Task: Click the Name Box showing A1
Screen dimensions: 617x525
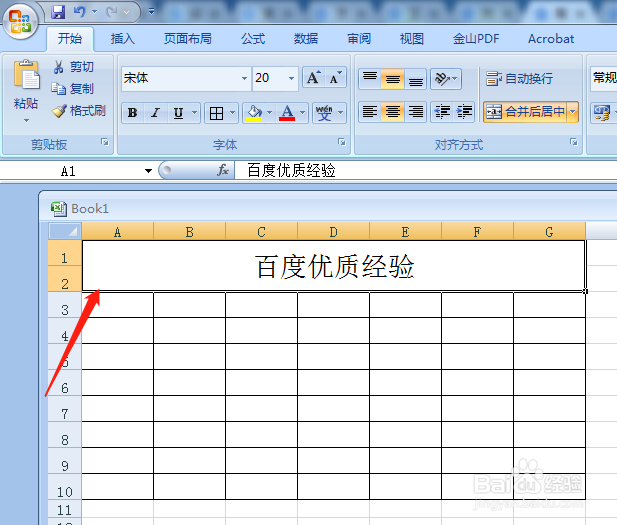Action: (71, 171)
